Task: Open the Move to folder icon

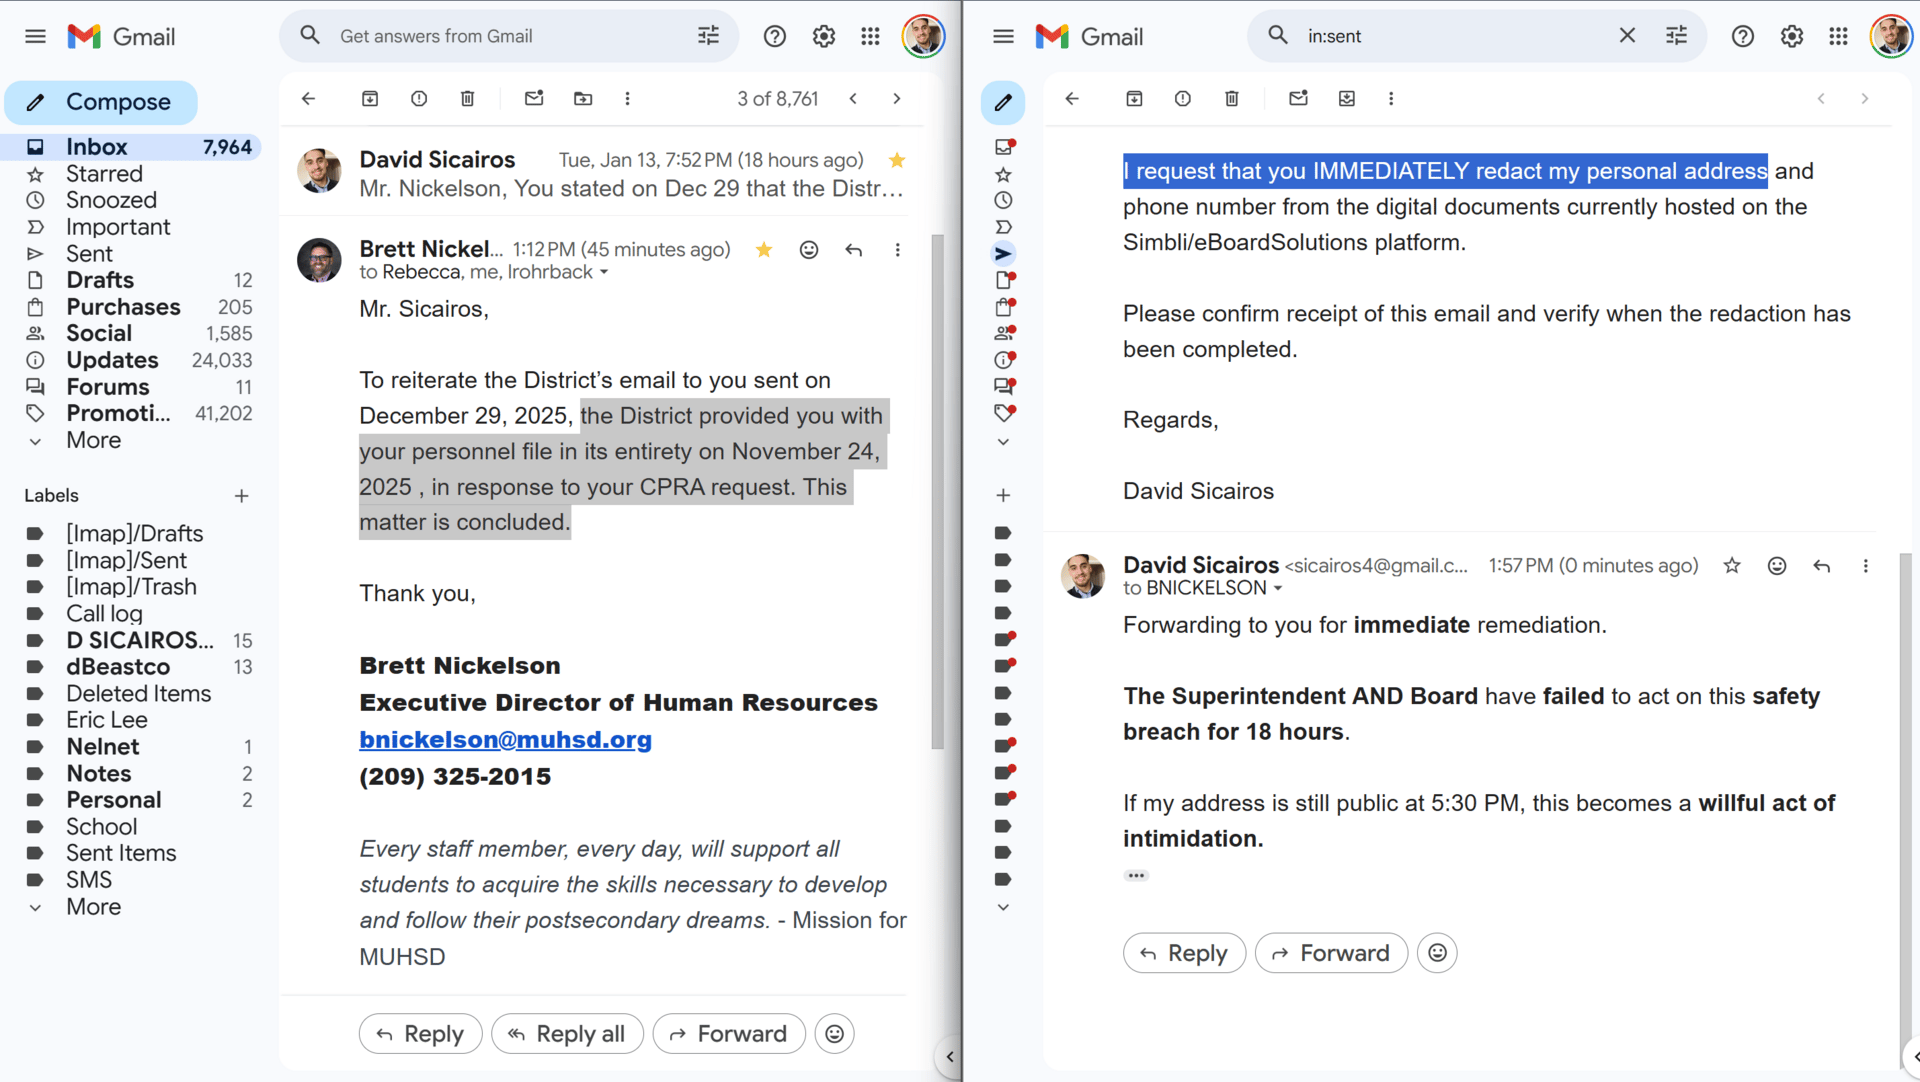Action: [583, 98]
